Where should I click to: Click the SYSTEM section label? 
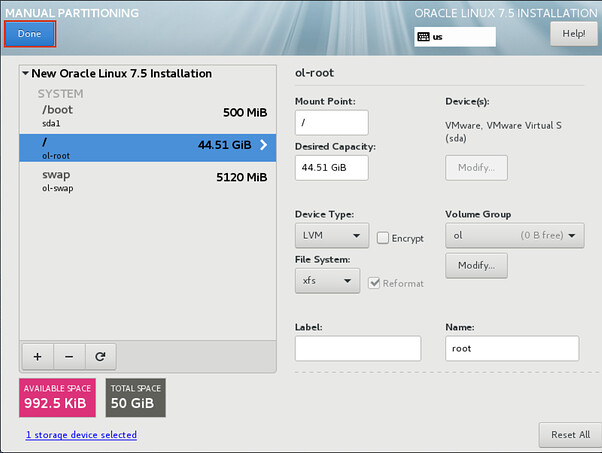pyautogui.click(x=60, y=93)
